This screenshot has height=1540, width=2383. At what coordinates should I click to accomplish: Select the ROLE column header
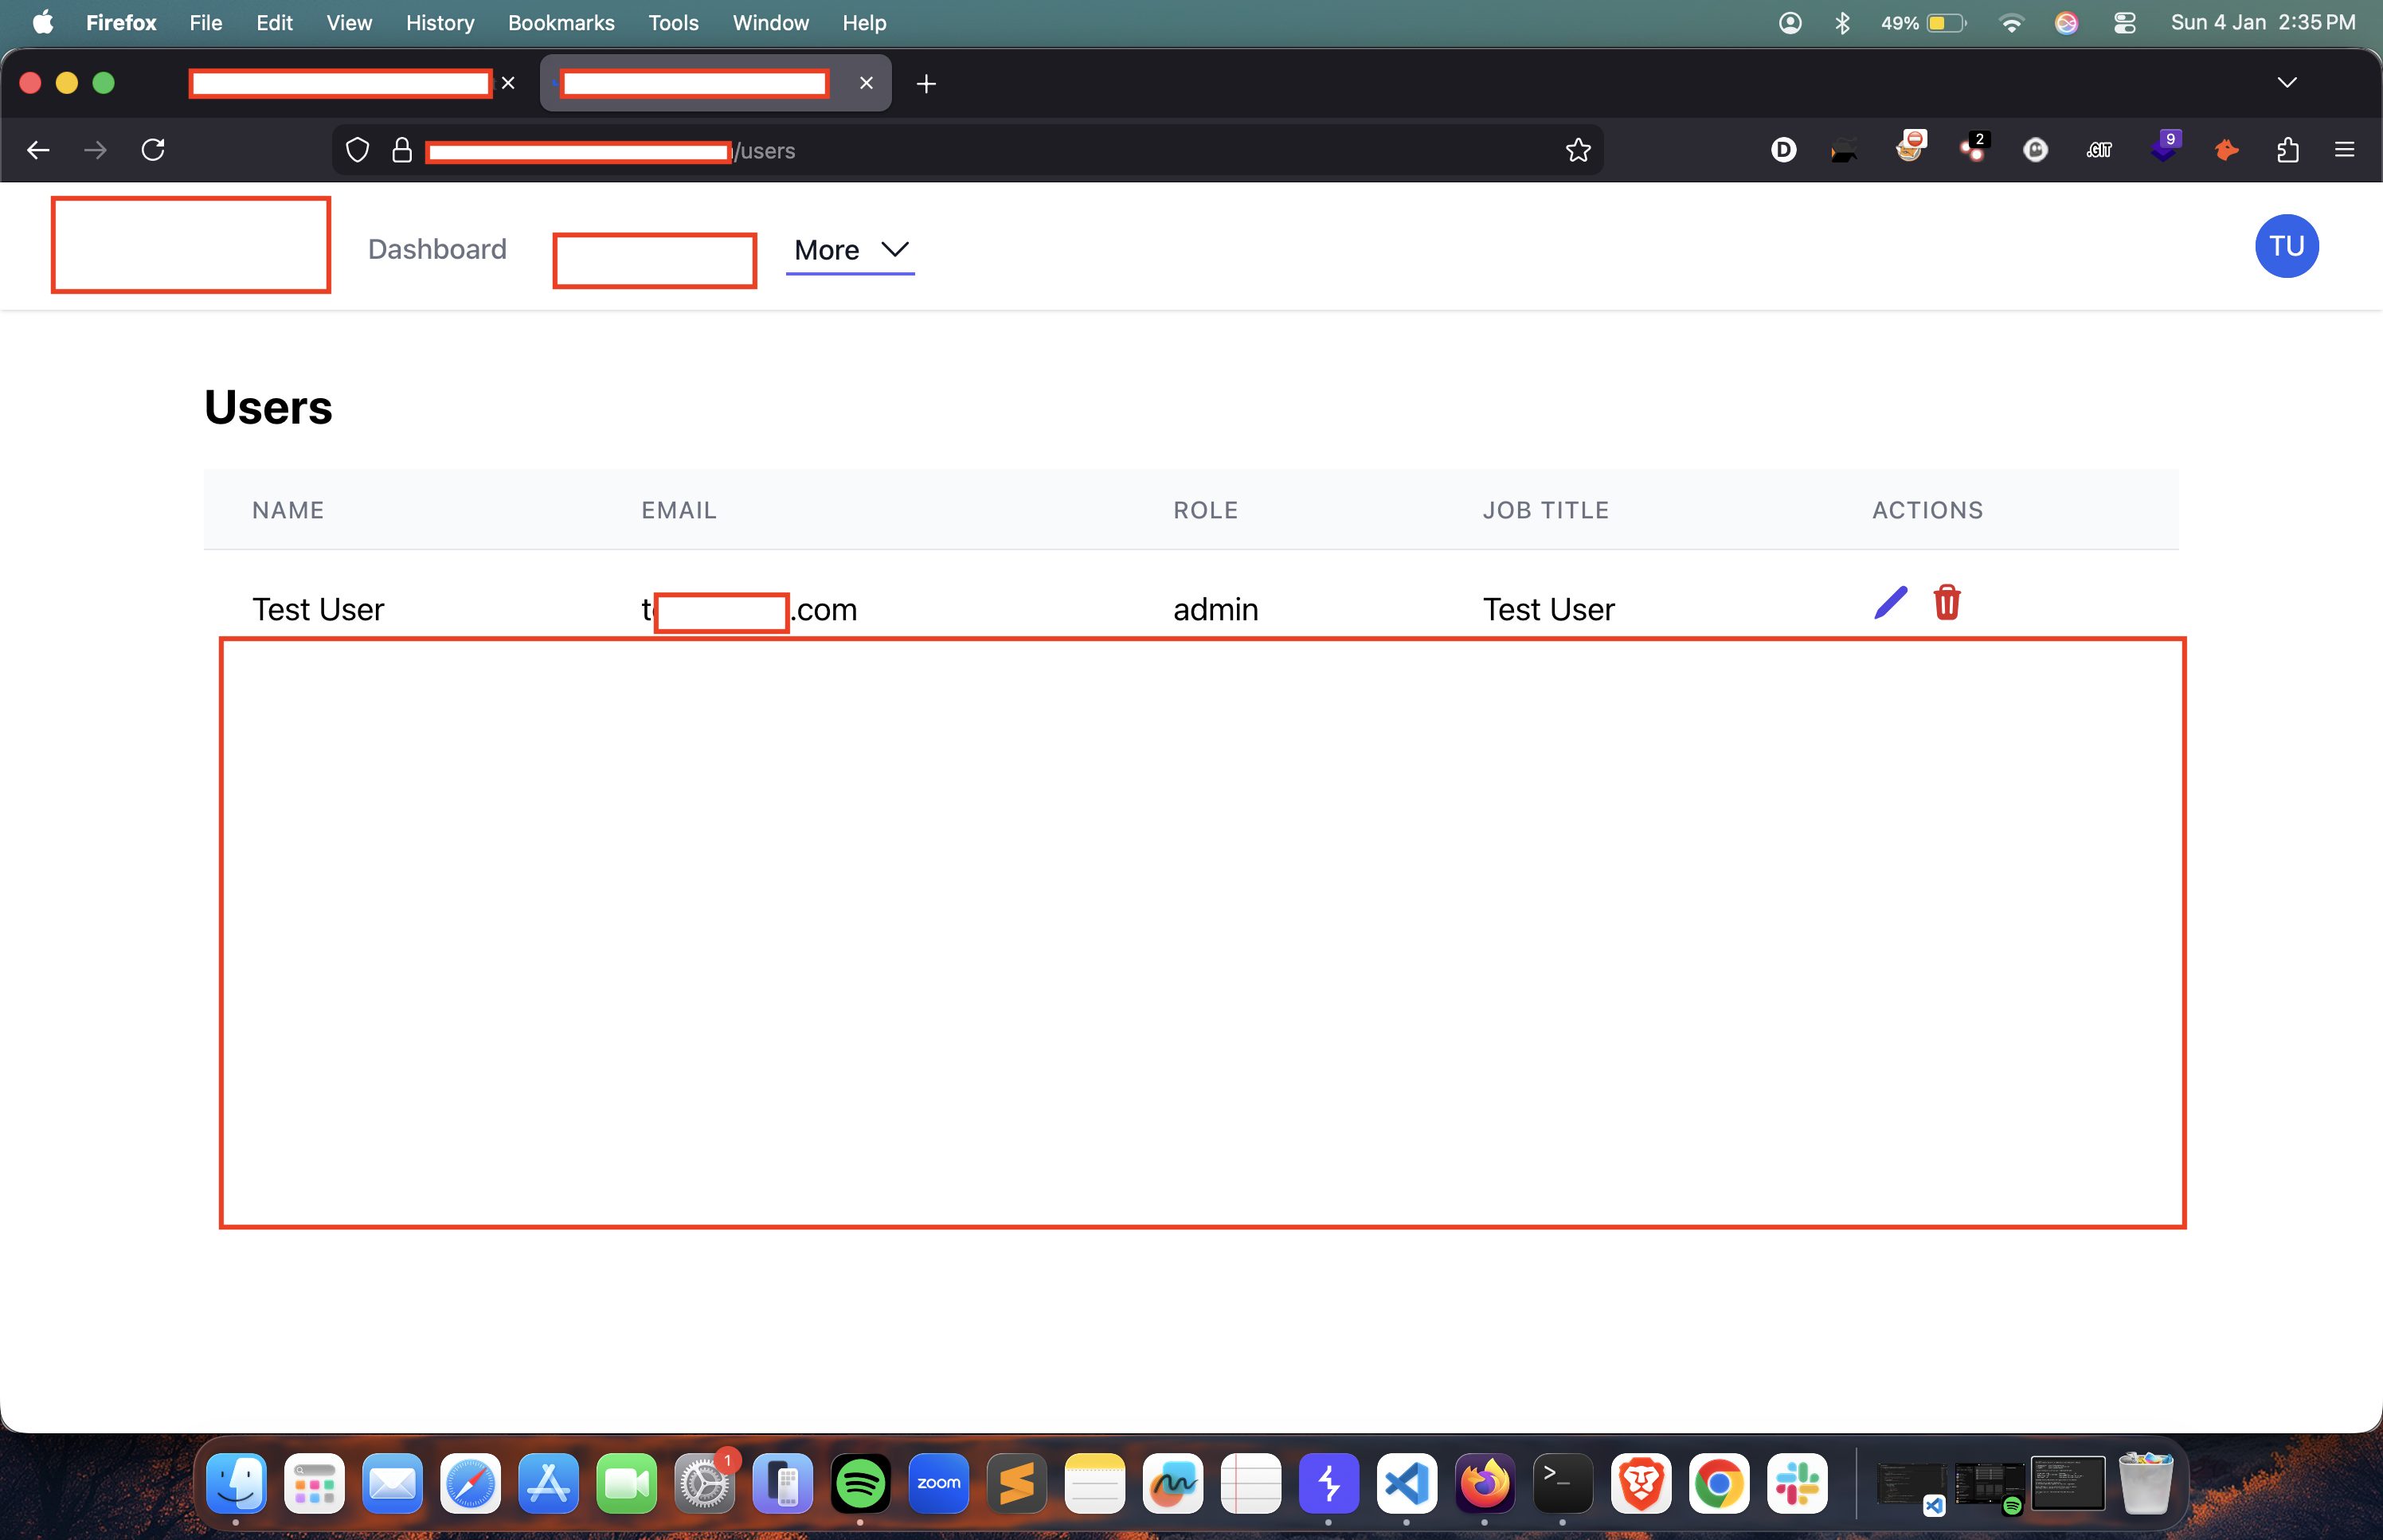coord(1205,510)
